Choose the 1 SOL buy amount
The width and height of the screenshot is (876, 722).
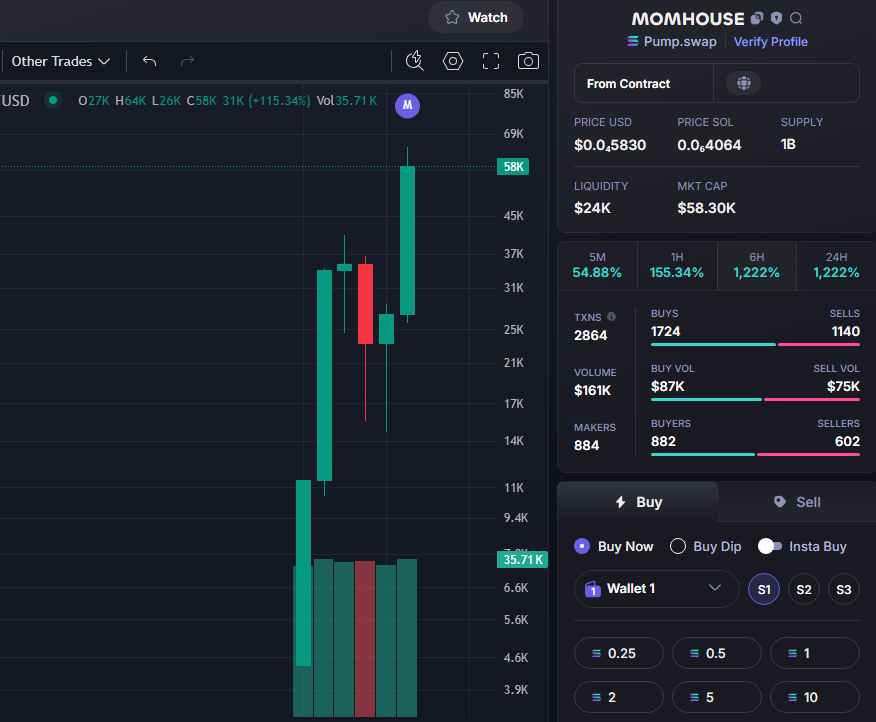coord(815,653)
